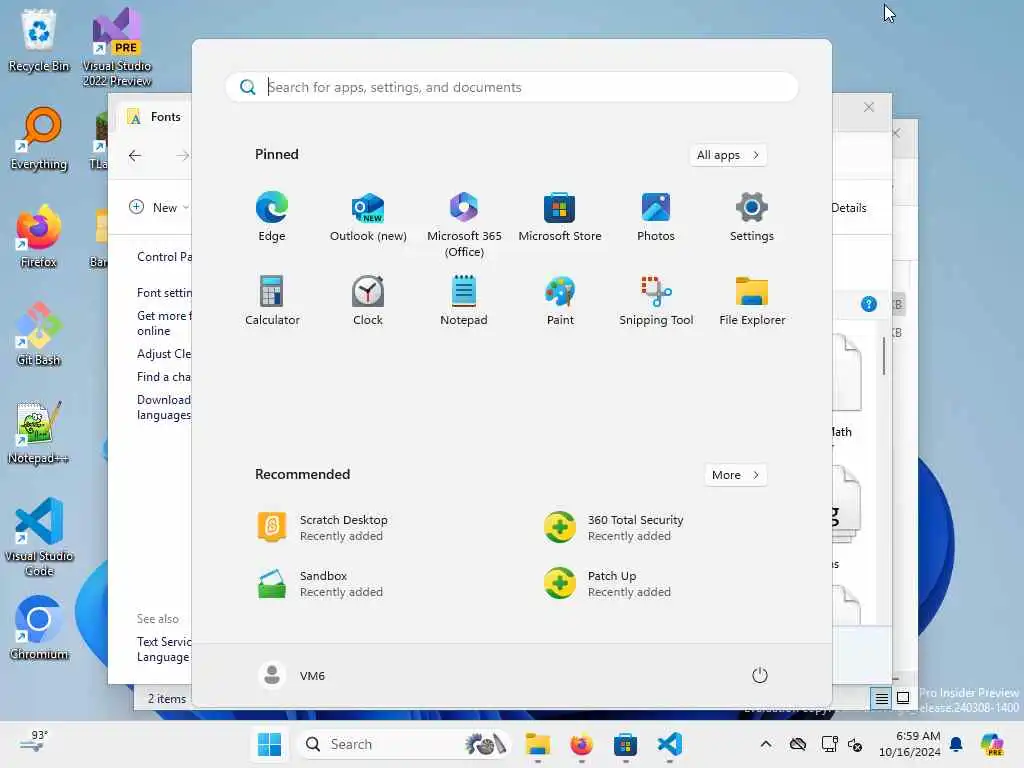Switch Fonts window to details list view
The image size is (1024, 768).
pos(881,698)
